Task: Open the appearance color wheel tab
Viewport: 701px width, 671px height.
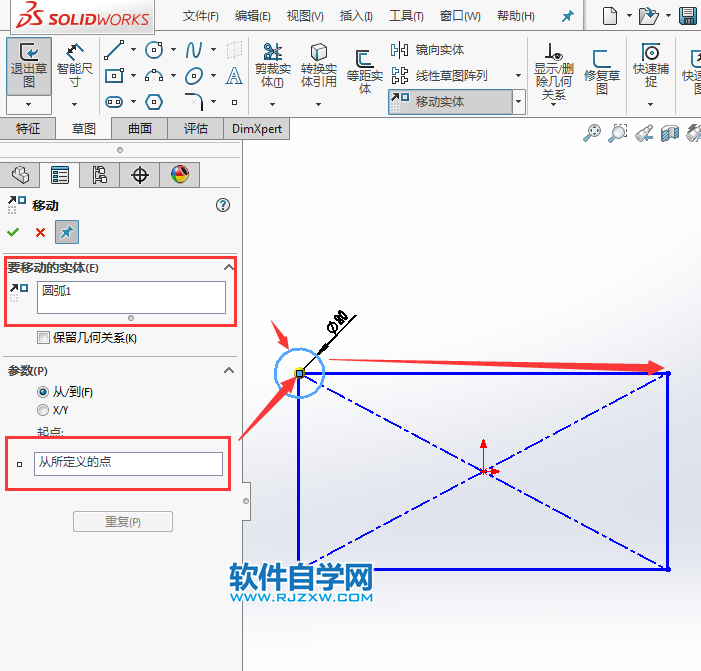Action: 180,175
